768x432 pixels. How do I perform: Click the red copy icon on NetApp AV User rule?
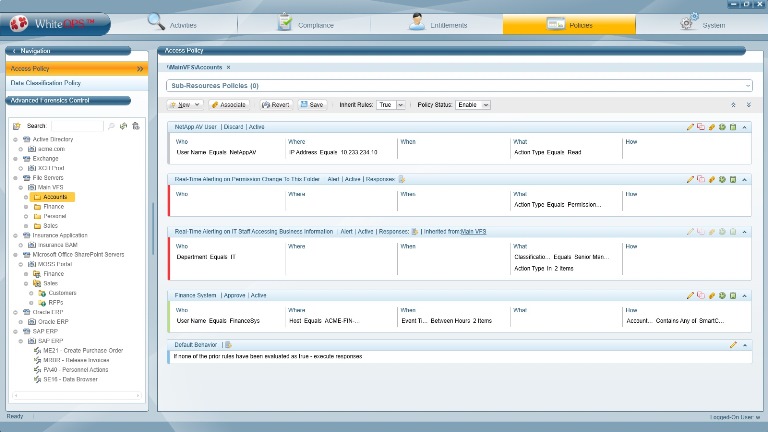[701, 127]
